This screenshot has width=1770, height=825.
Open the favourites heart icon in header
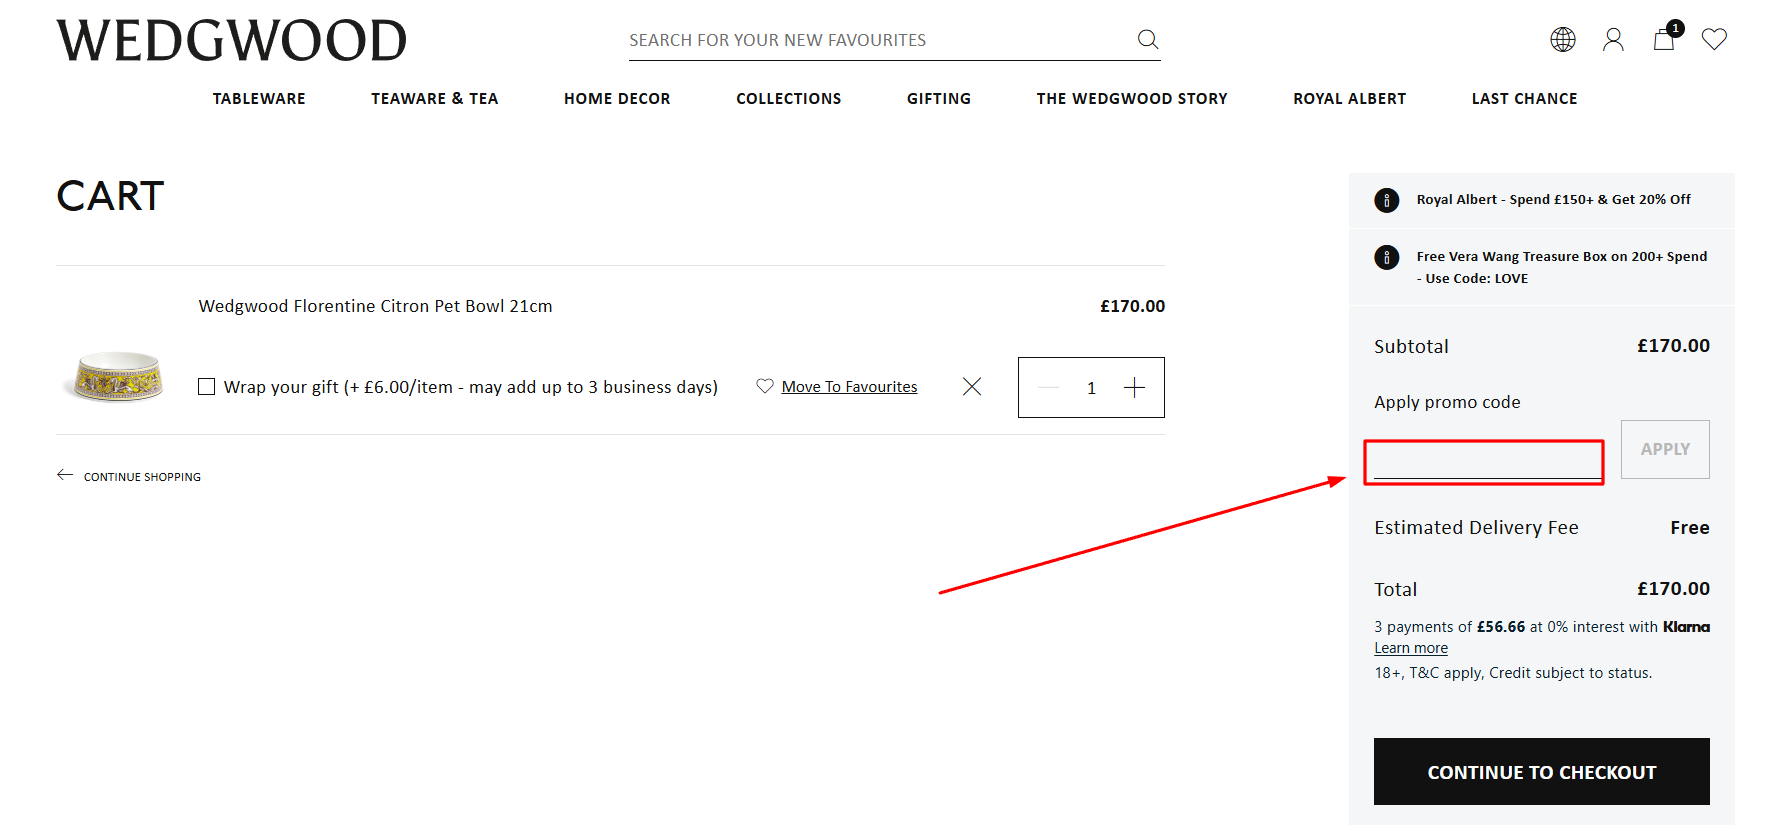[x=1714, y=39]
